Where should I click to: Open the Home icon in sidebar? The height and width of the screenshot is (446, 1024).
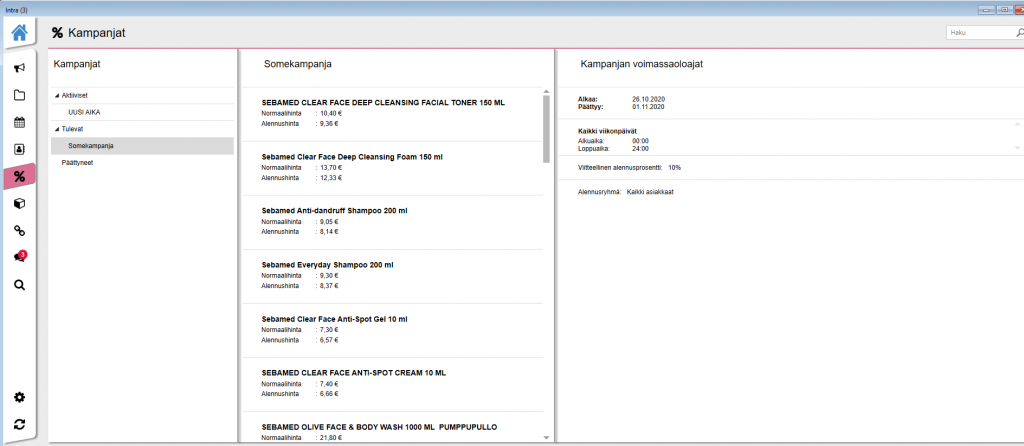coord(20,33)
